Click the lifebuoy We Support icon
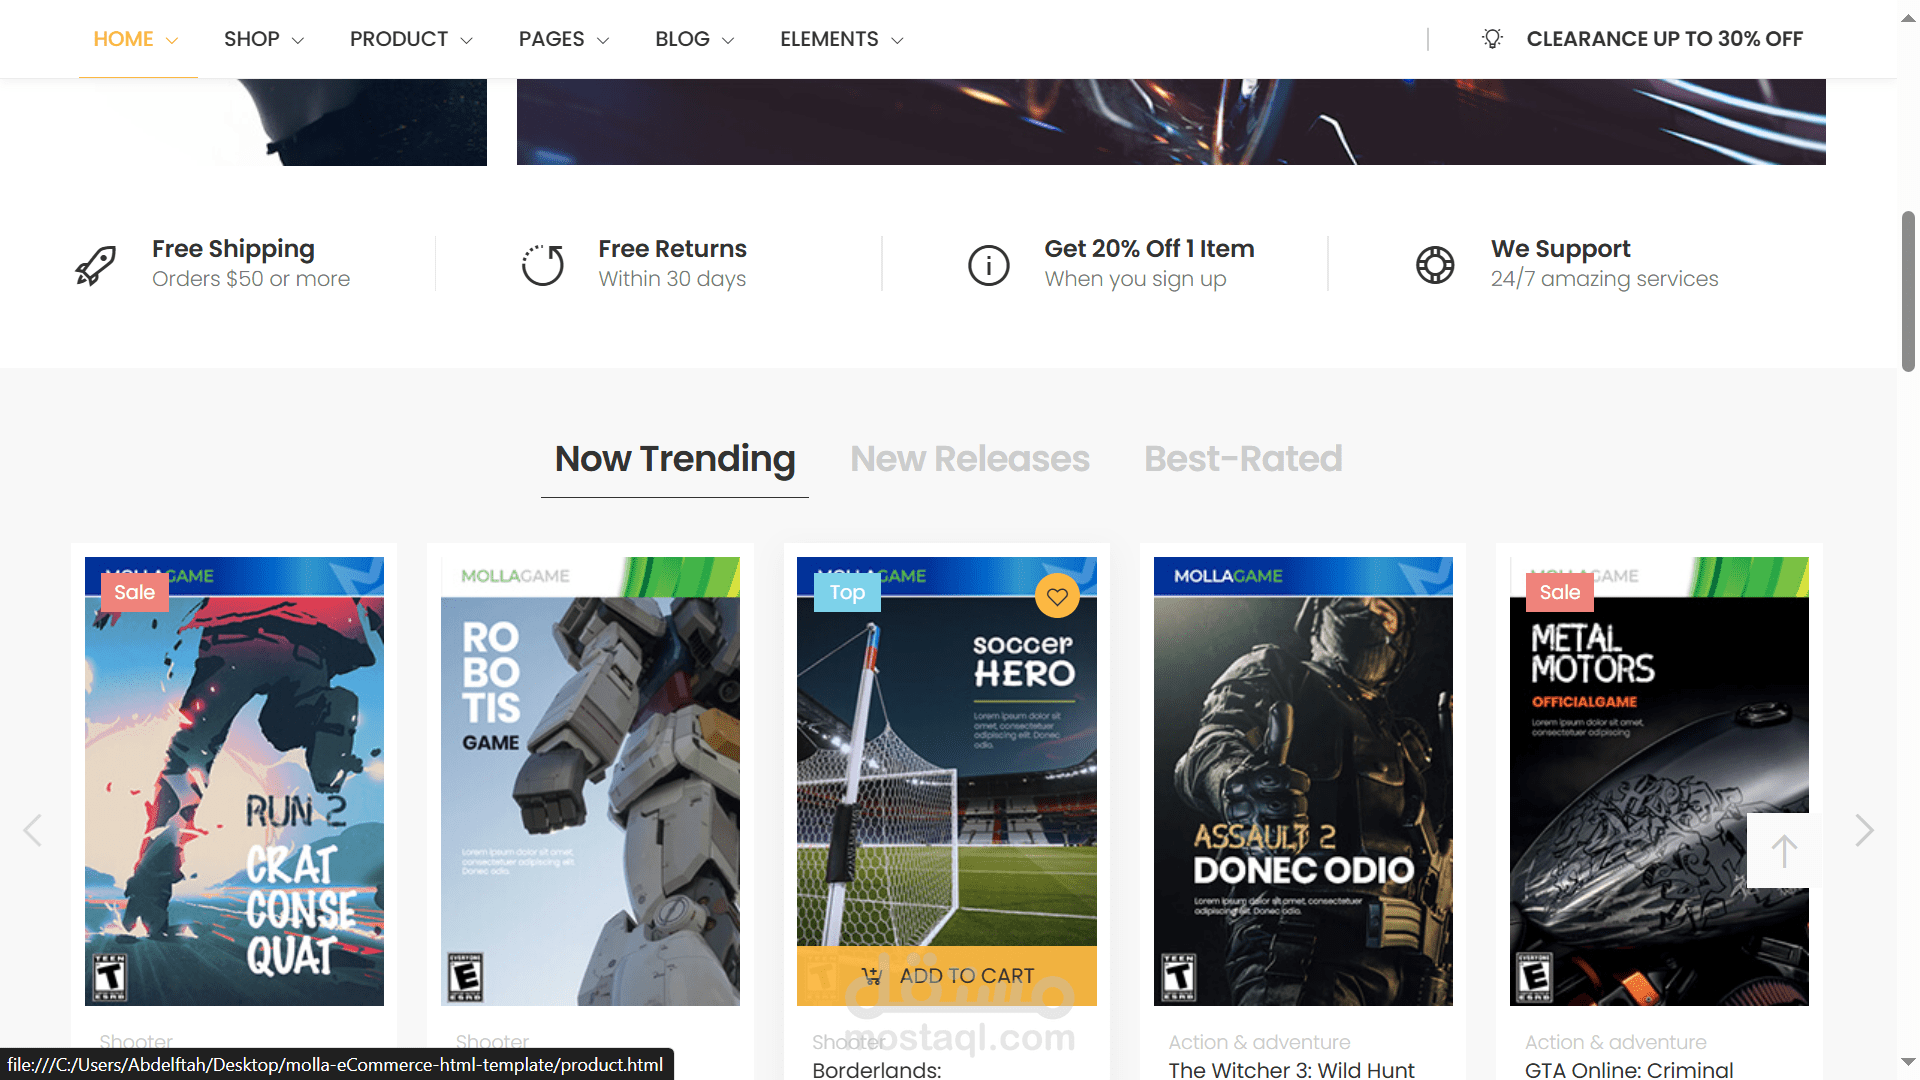Image resolution: width=1920 pixels, height=1080 pixels. 1435,265
